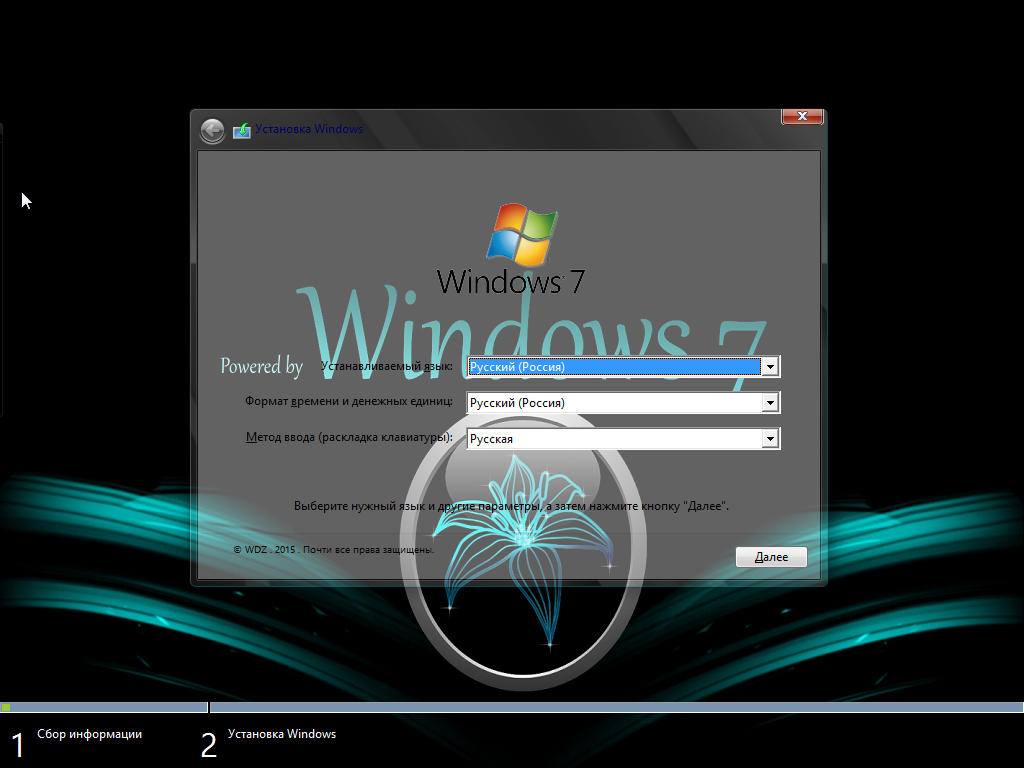This screenshot has height=768, width=1024.
Task: Click the Сбор информации step label
Action: pyautogui.click(x=89, y=734)
